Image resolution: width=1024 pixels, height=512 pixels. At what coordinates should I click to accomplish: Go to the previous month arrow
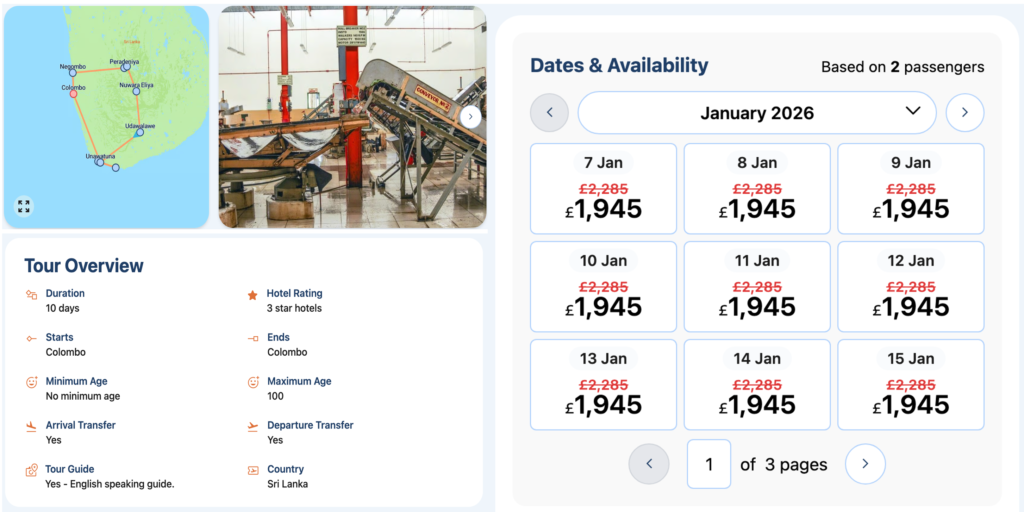tap(549, 113)
